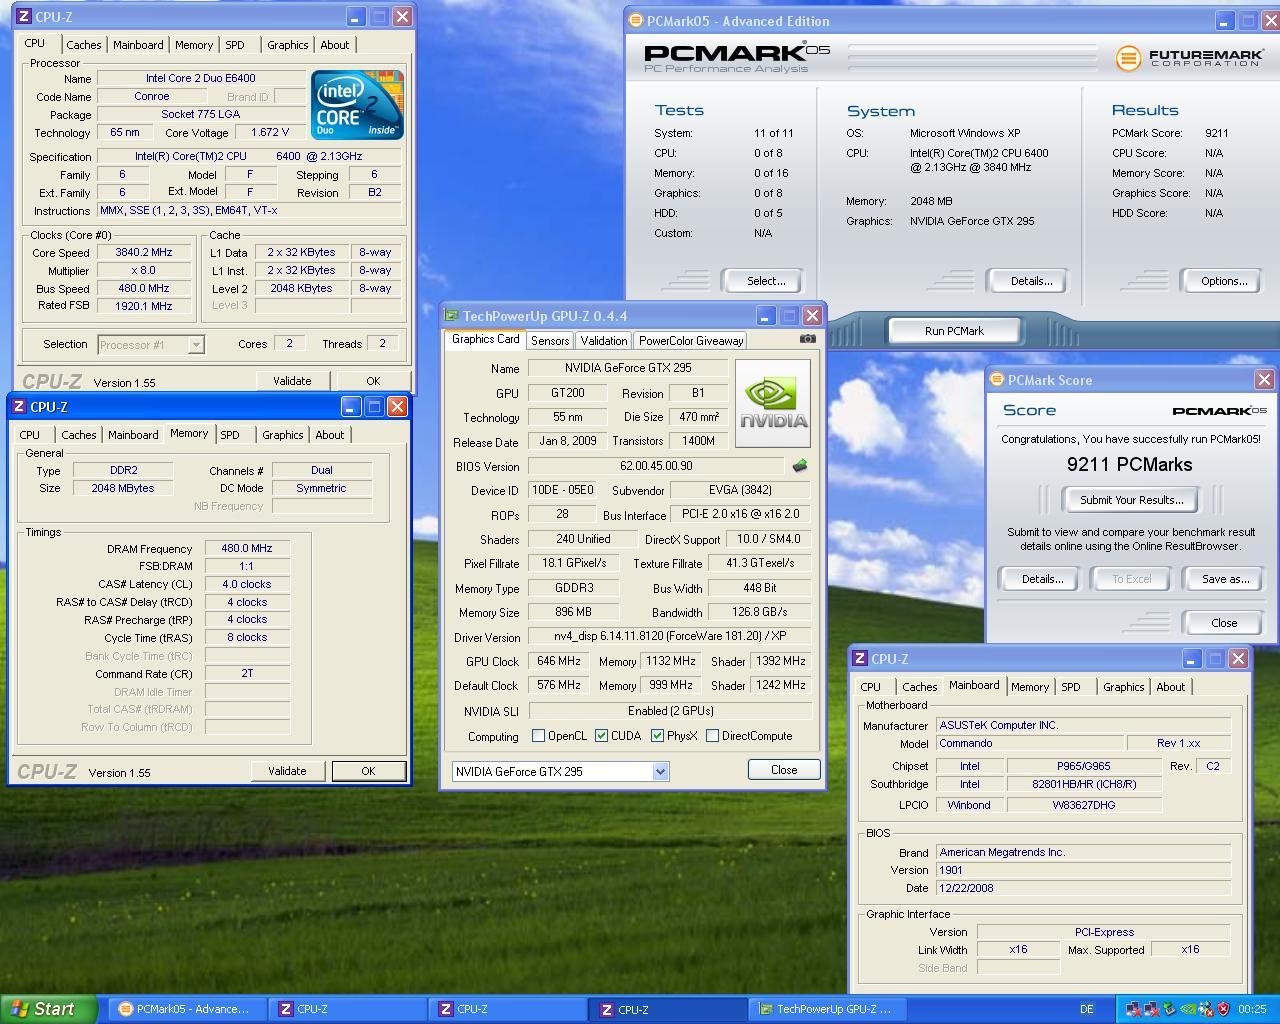Click the NVIDIA SLI Enabled (2 GPUs) field

670,711
